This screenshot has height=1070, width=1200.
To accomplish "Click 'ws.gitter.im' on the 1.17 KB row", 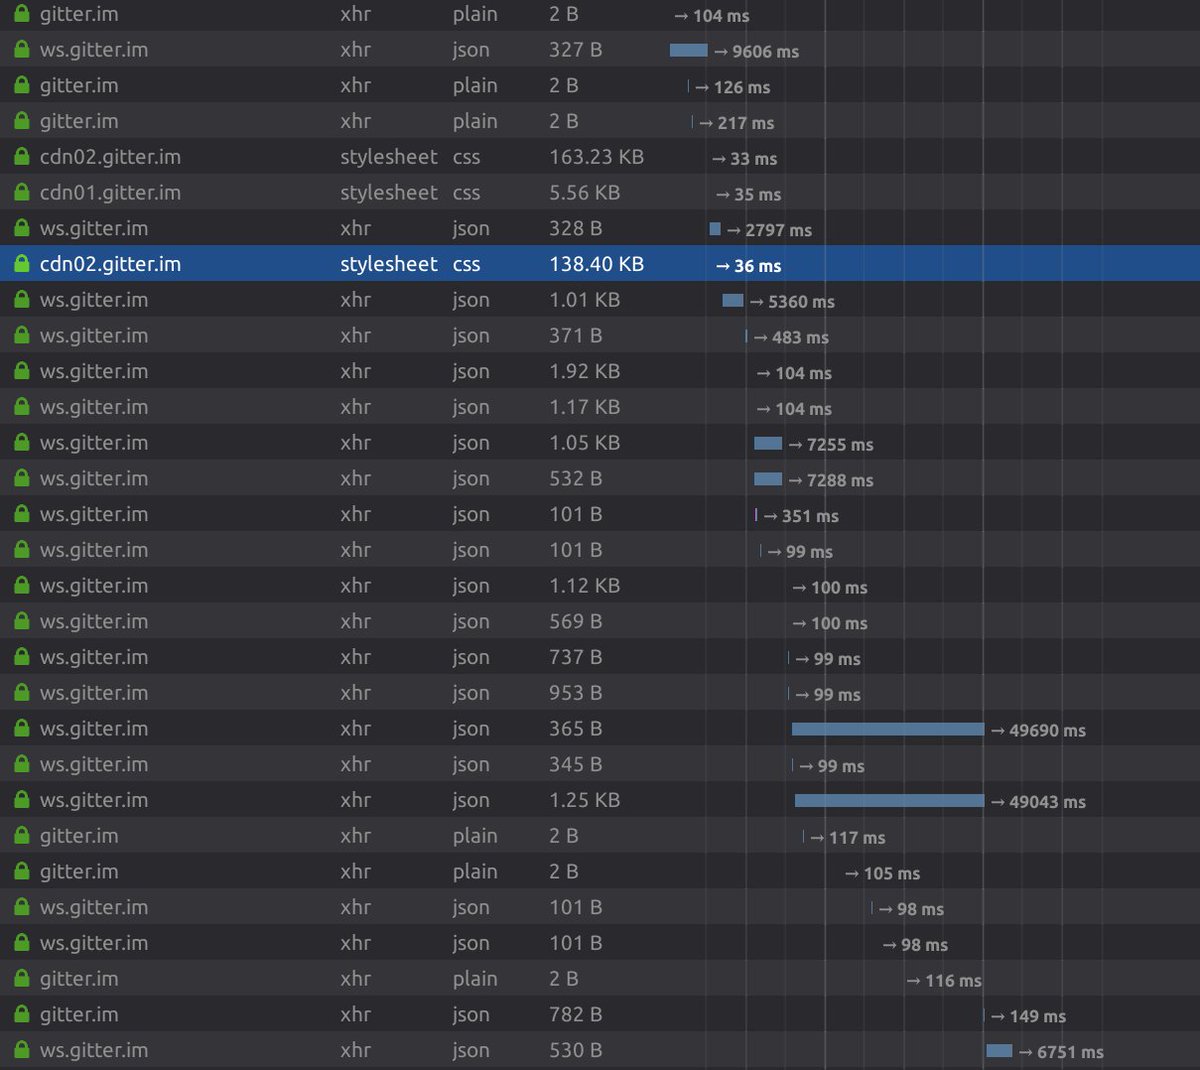I will 94,407.
